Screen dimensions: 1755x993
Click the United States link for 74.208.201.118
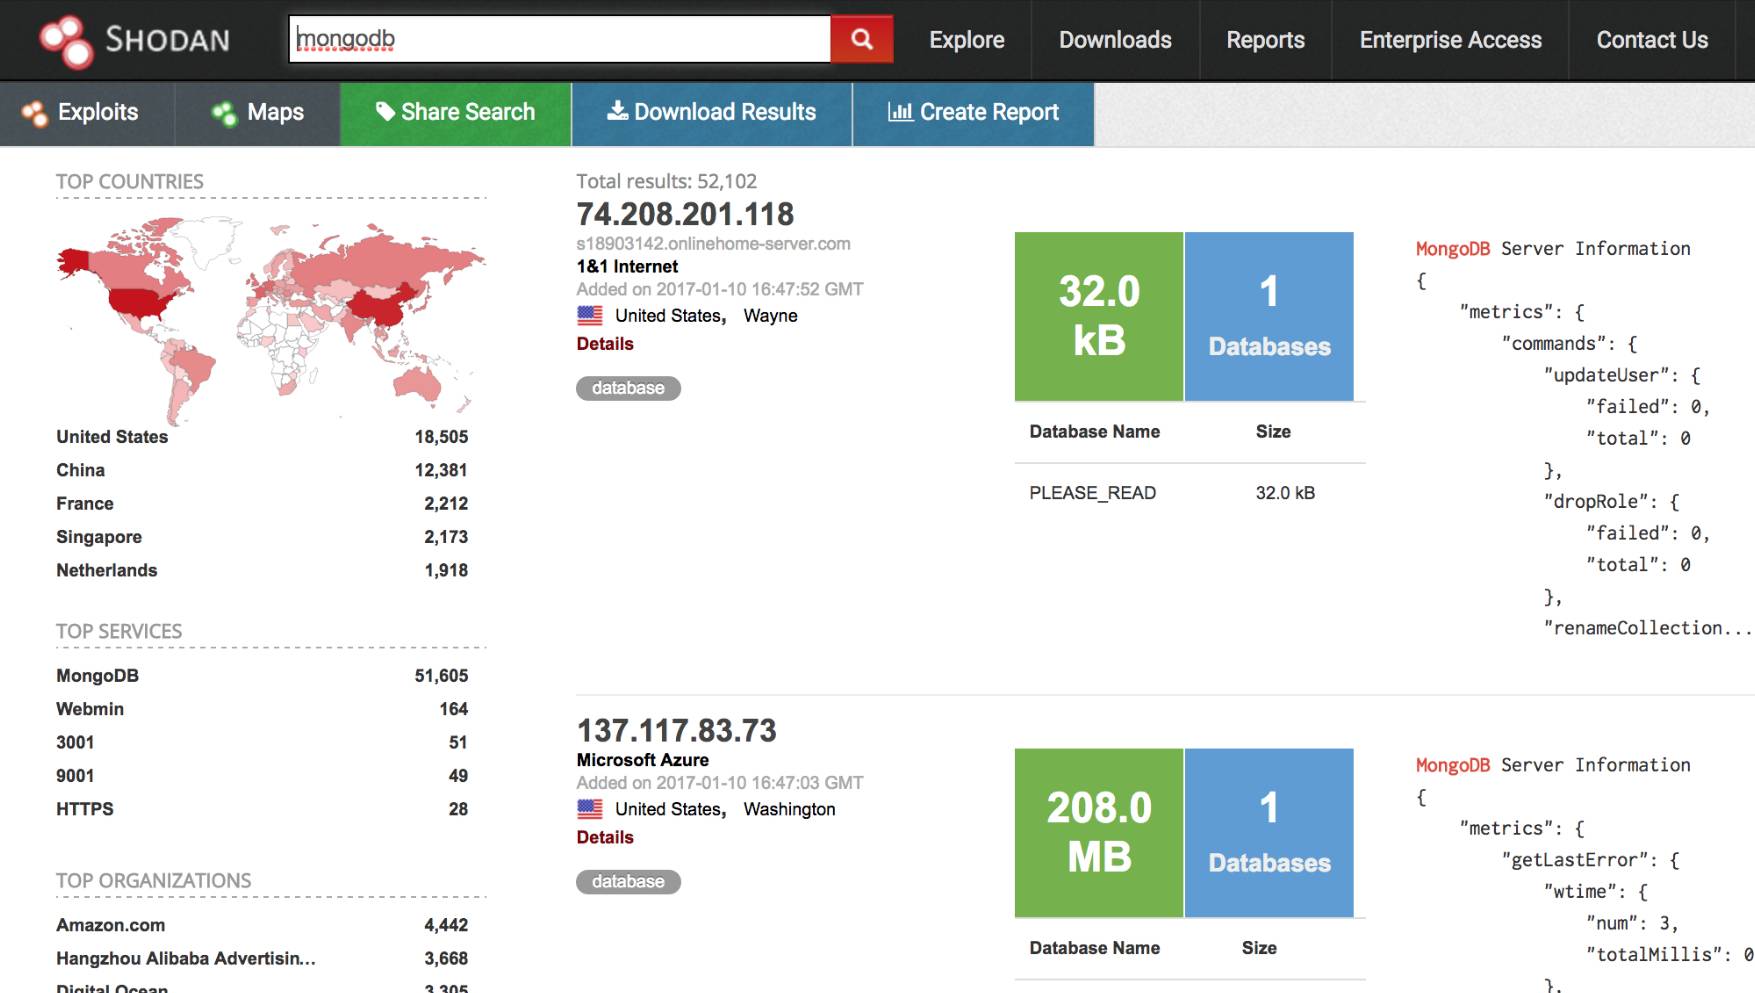tap(667, 316)
